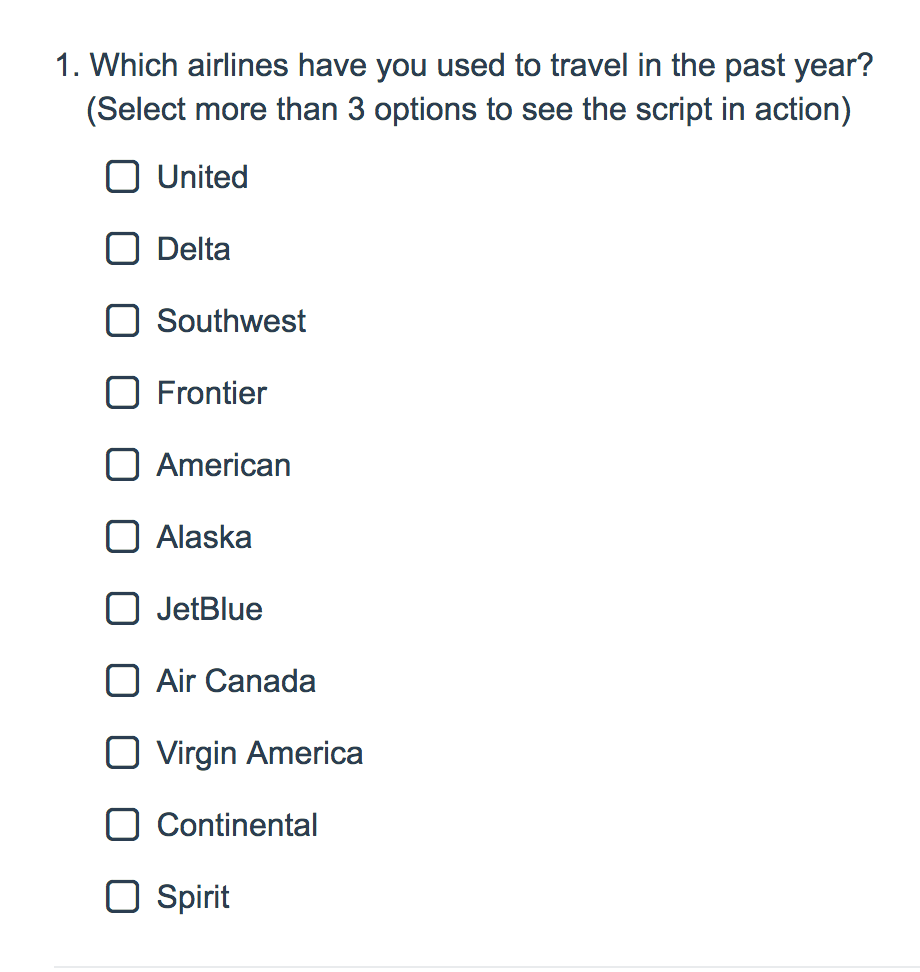Check the Air Canada checkbox
Screen dimensions: 920x972
click(x=122, y=681)
